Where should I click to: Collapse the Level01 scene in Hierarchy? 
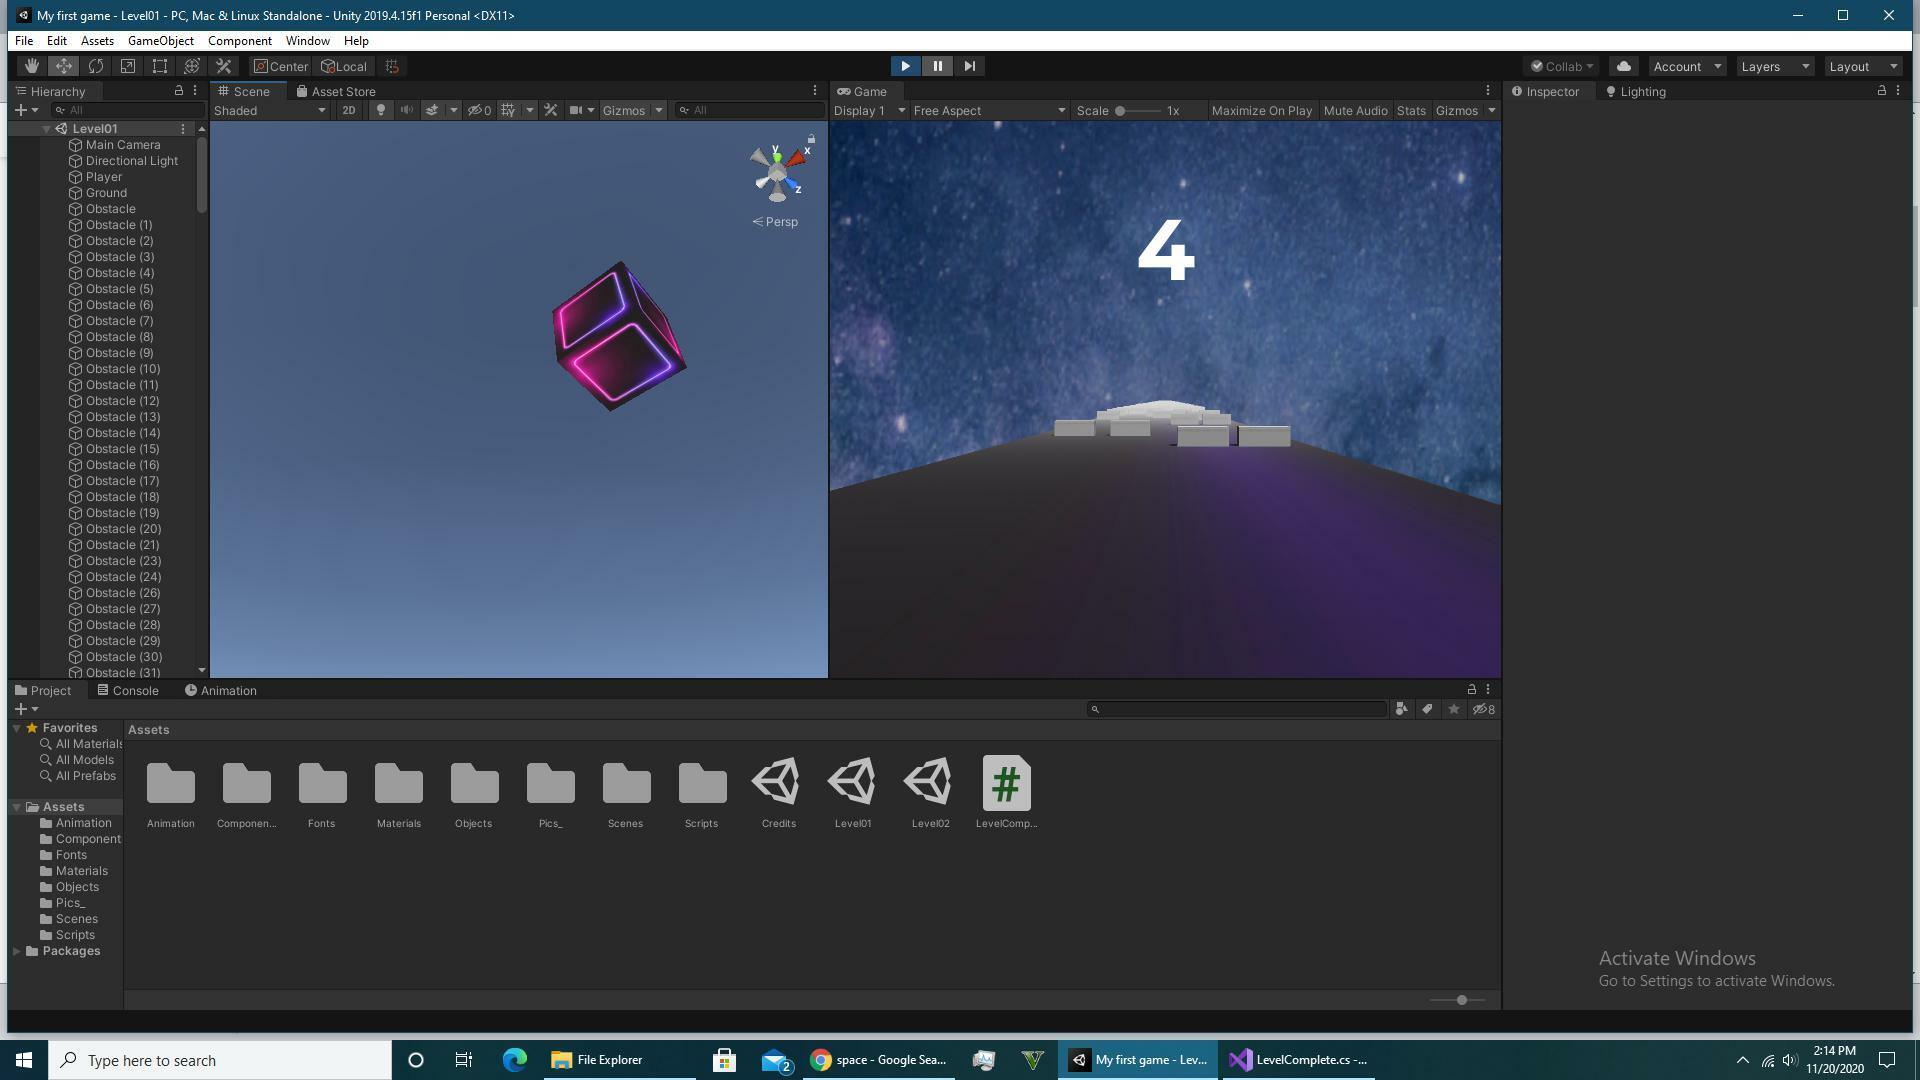(x=46, y=129)
